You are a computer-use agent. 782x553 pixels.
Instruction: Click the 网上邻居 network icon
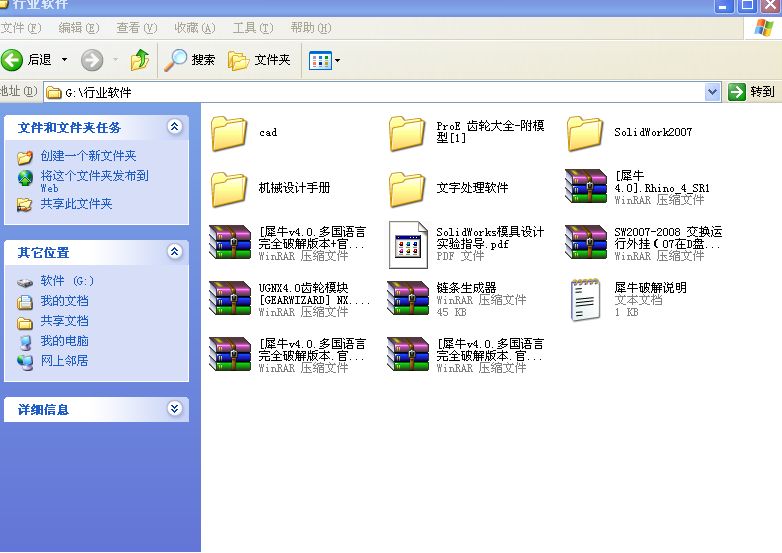click(24, 362)
